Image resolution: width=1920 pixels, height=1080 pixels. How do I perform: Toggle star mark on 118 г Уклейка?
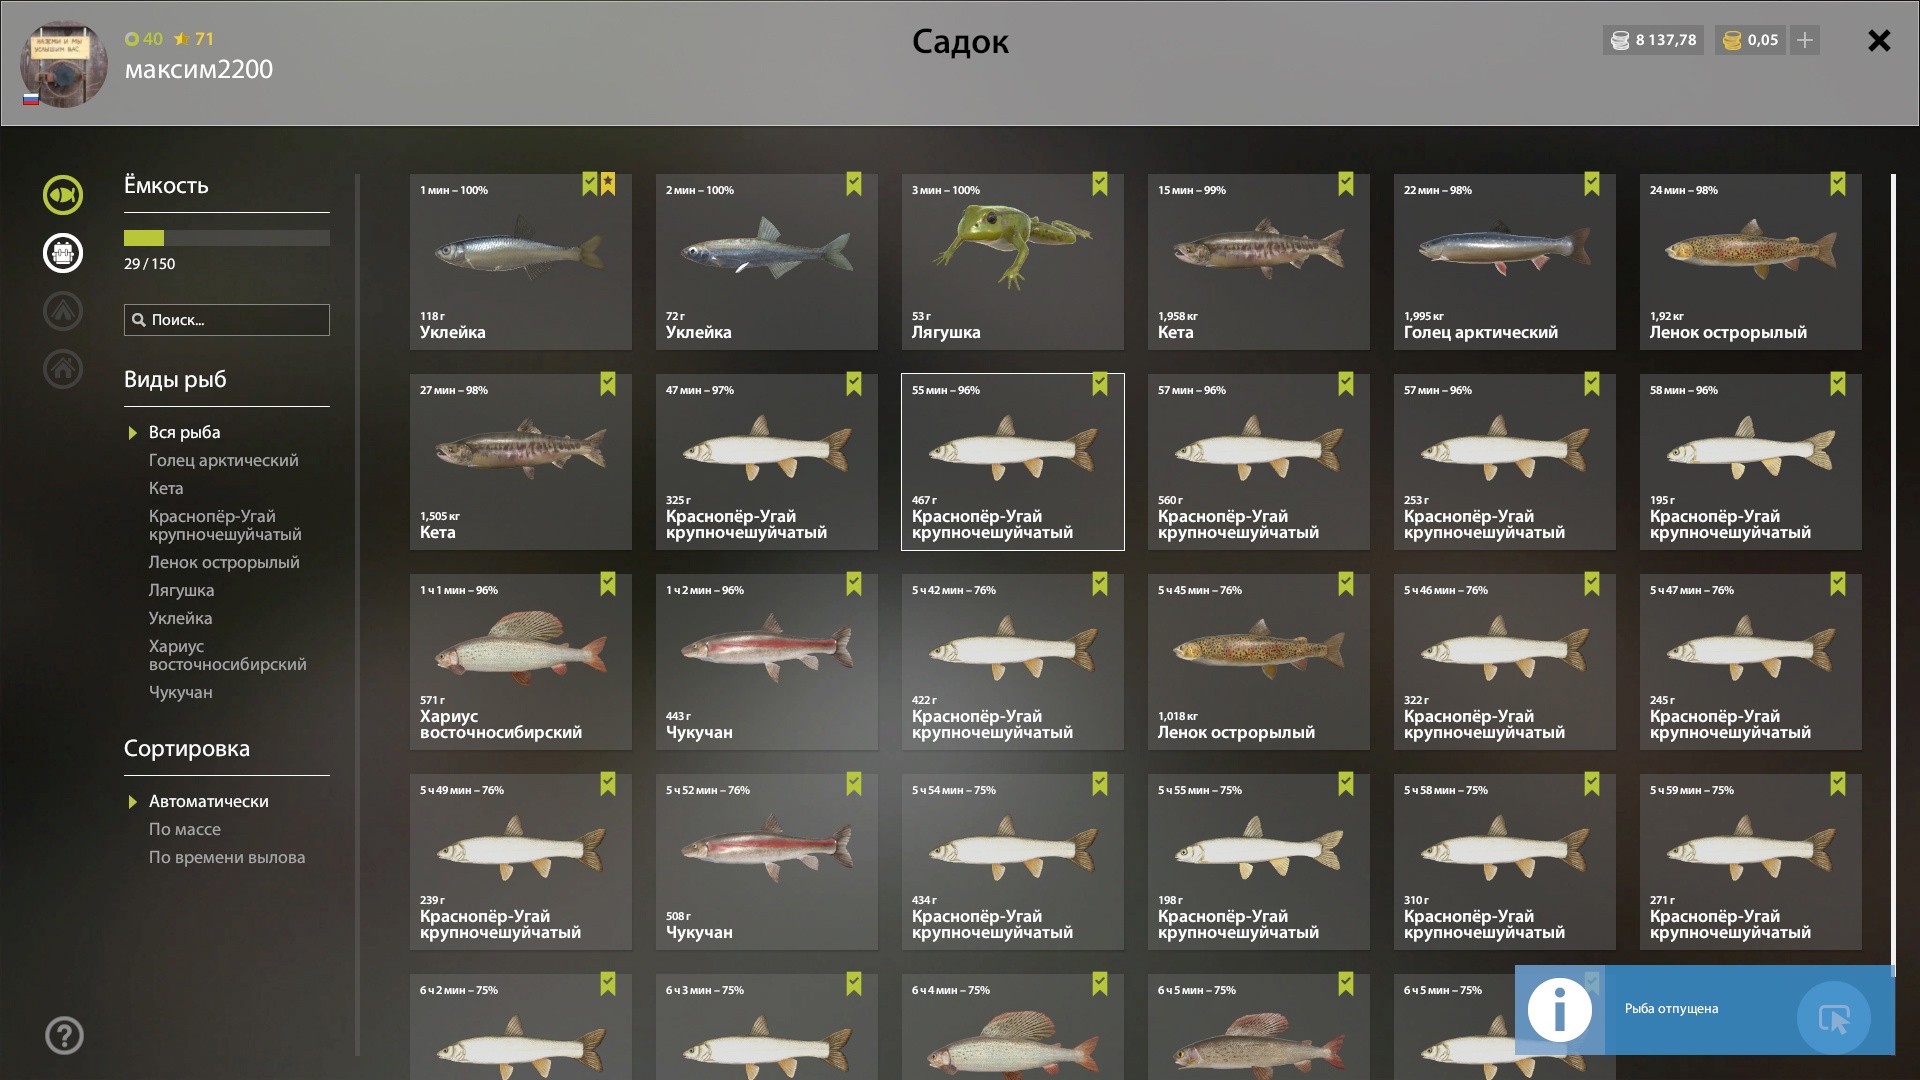[608, 184]
